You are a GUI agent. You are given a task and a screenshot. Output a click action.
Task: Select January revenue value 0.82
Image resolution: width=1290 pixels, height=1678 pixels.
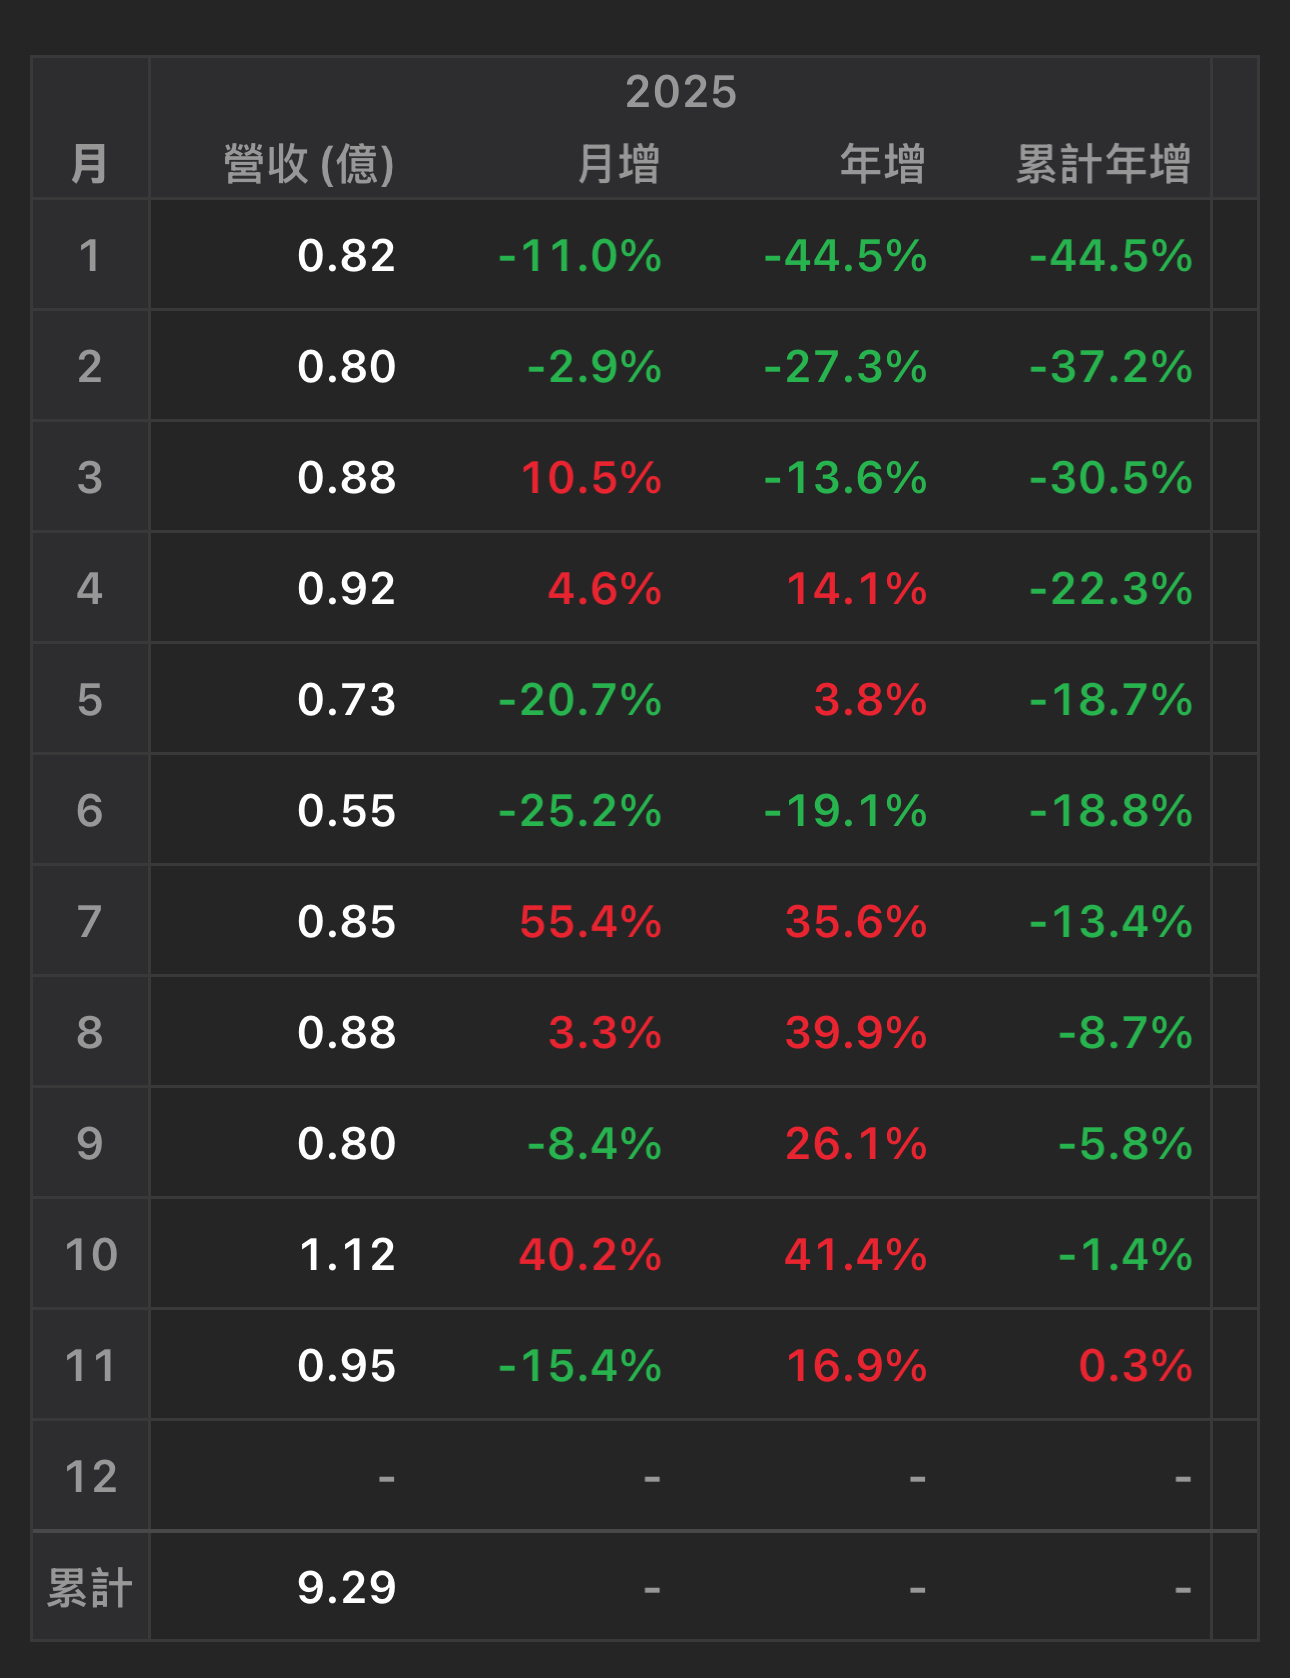[x=347, y=255]
